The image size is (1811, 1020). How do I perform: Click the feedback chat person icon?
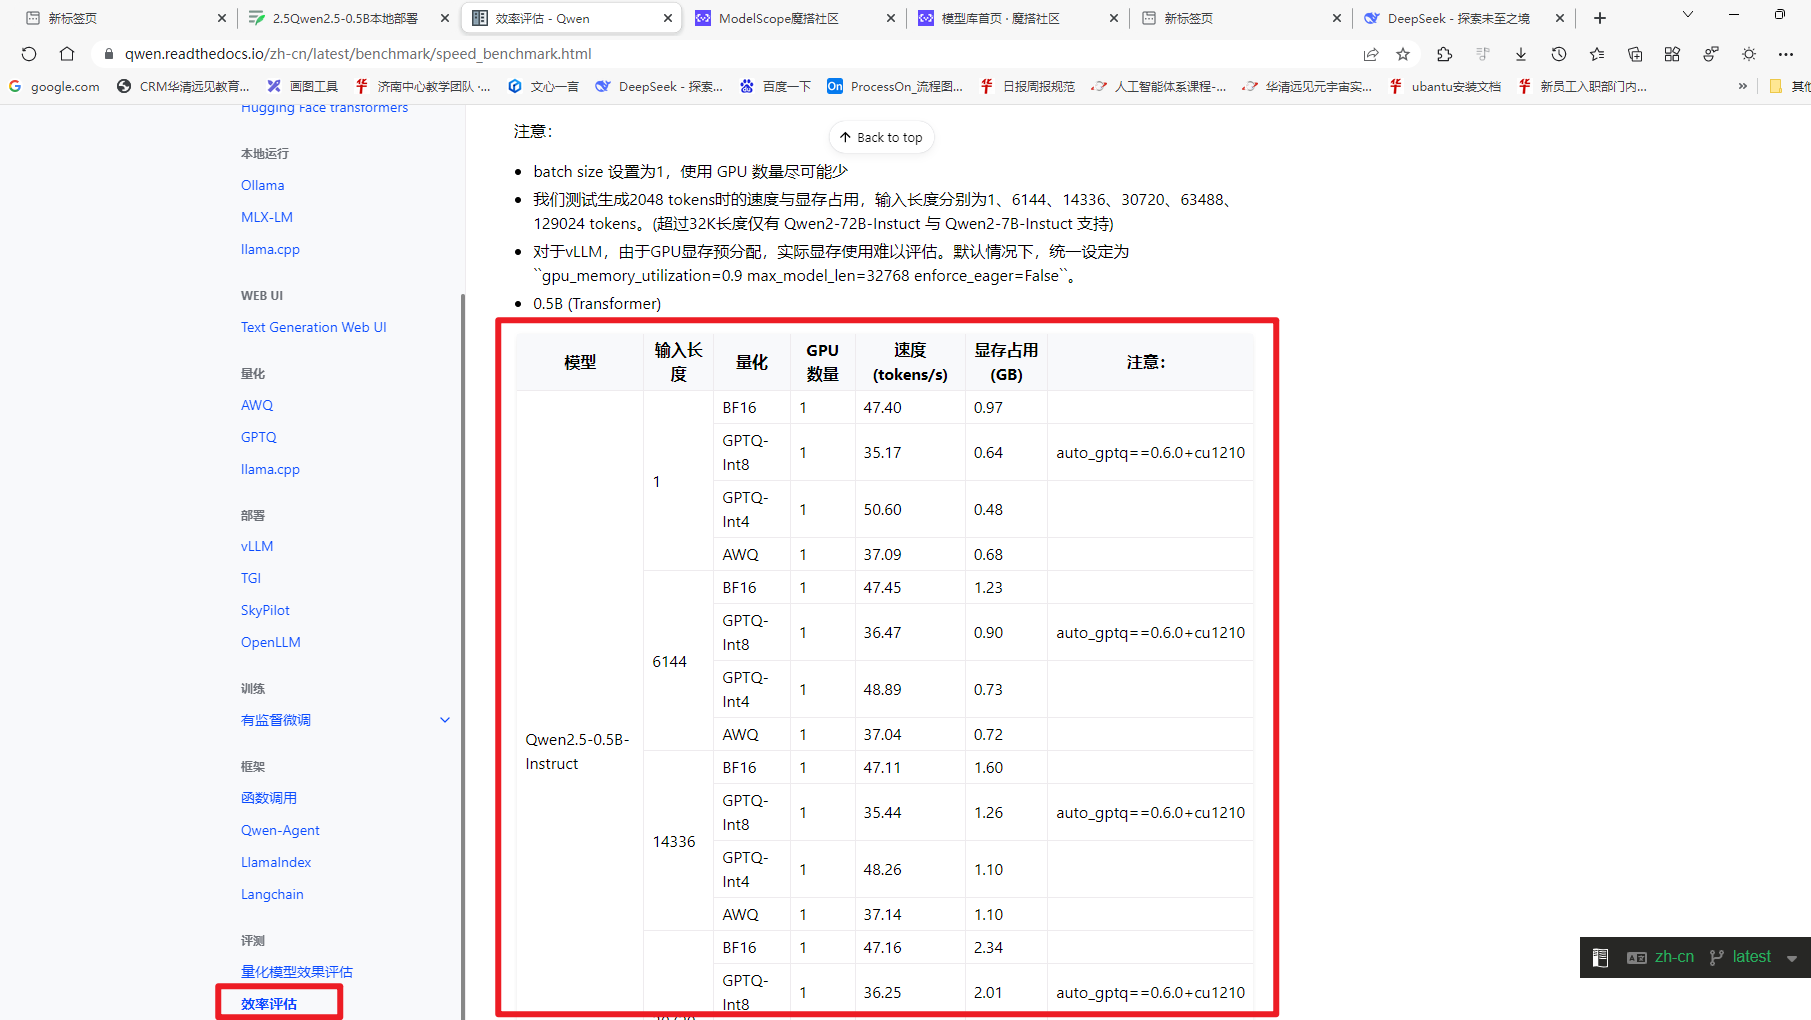tap(1711, 54)
